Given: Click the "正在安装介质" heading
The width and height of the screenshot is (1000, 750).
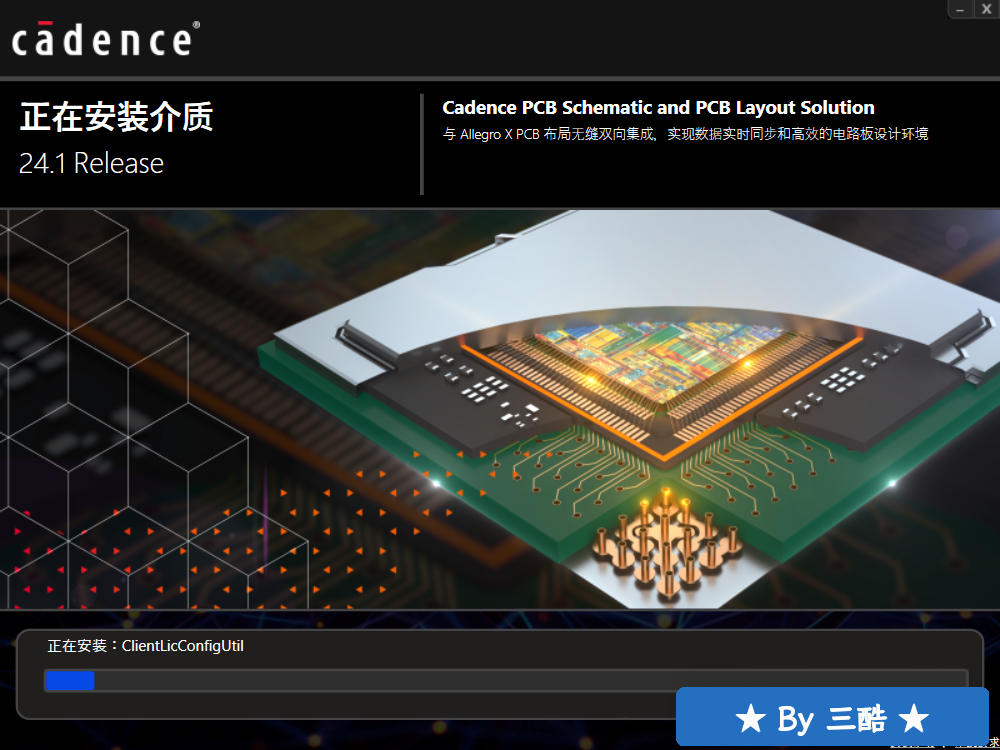Looking at the screenshot, I should pos(116,117).
